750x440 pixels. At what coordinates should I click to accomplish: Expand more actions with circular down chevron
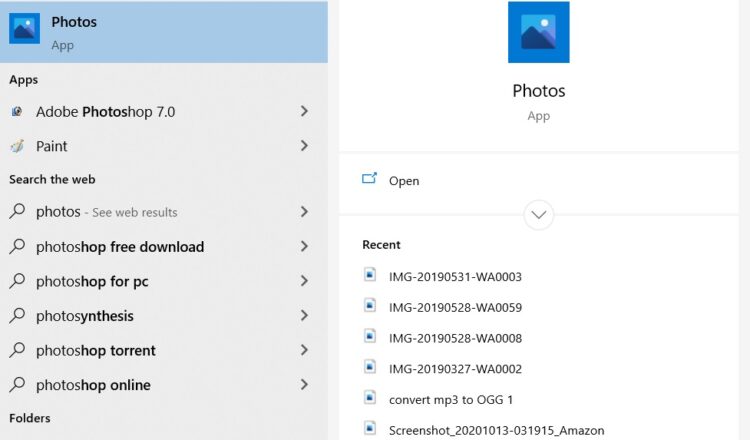(539, 215)
